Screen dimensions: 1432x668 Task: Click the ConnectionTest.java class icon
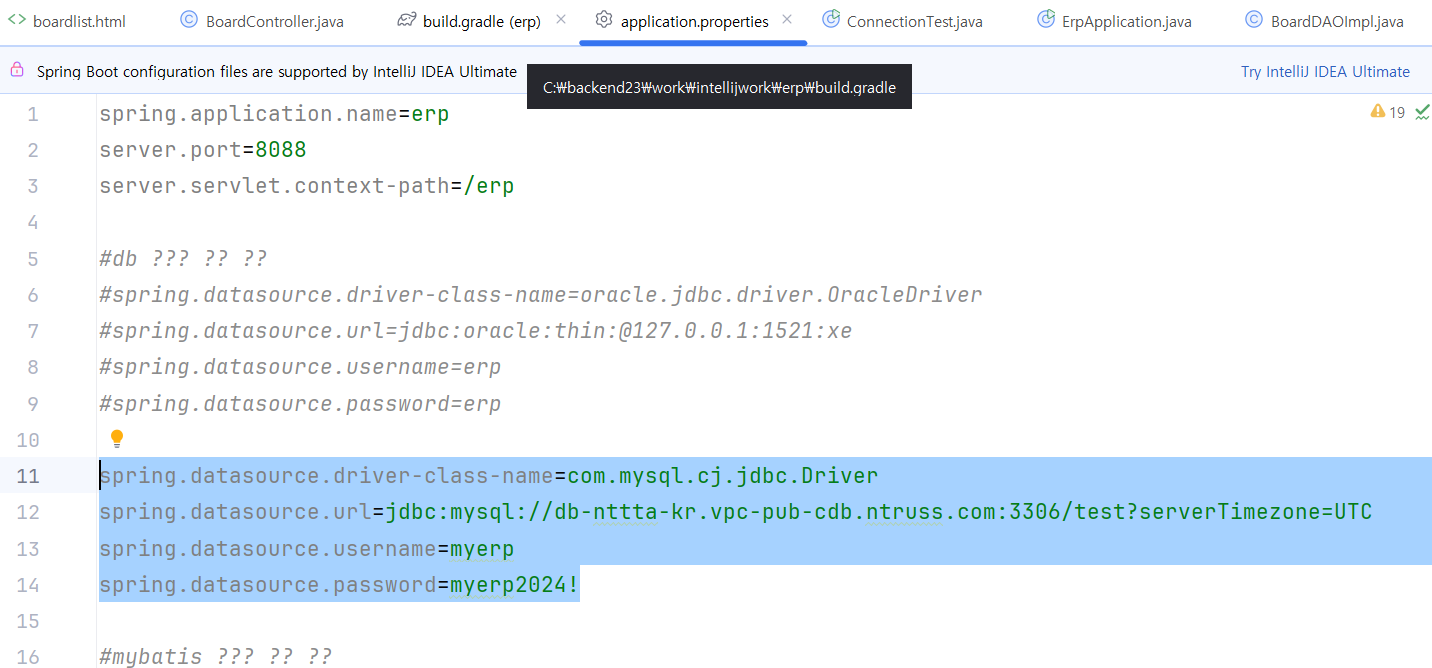point(831,19)
